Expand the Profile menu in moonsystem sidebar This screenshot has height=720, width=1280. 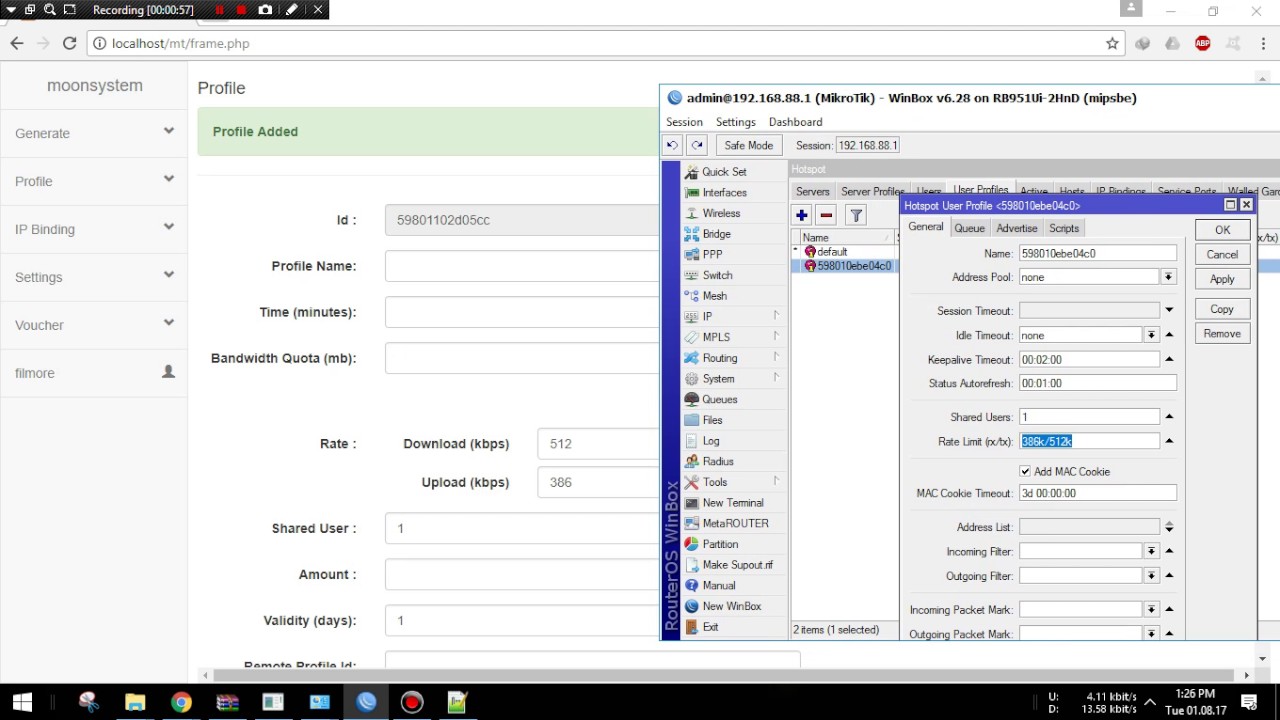point(94,181)
